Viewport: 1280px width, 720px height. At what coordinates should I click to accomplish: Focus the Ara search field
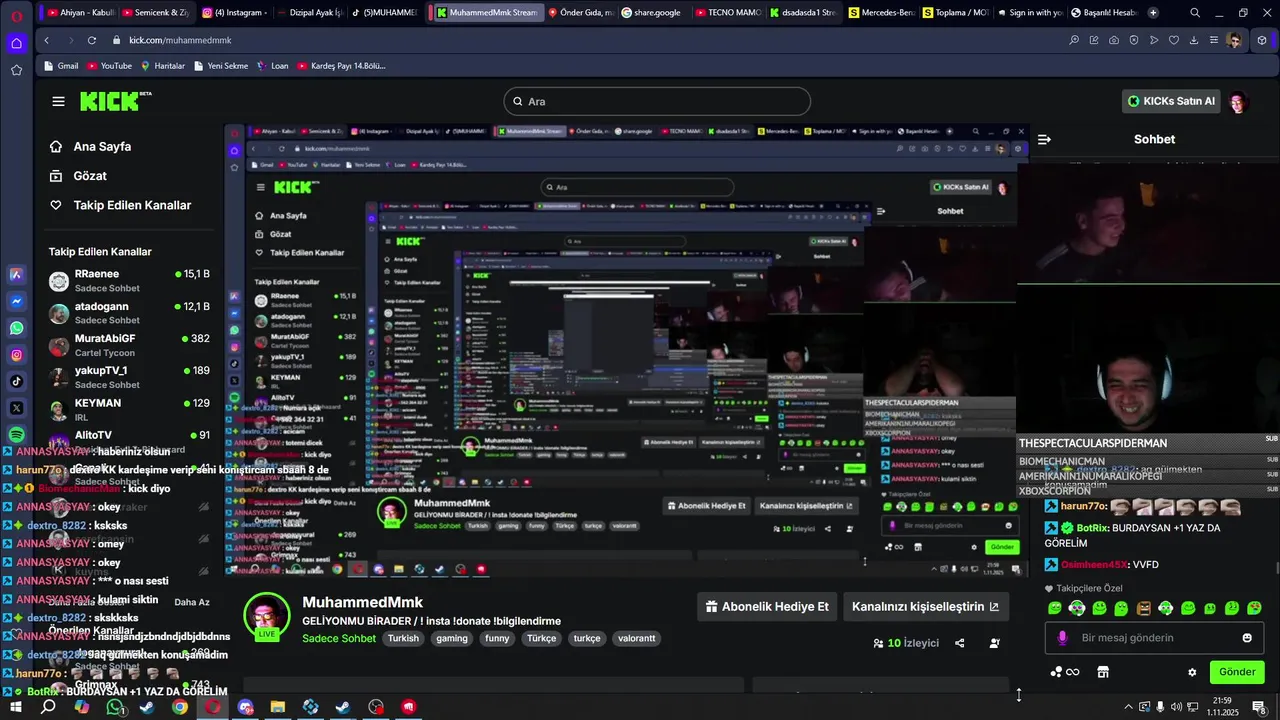pyautogui.click(x=657, y=101)
